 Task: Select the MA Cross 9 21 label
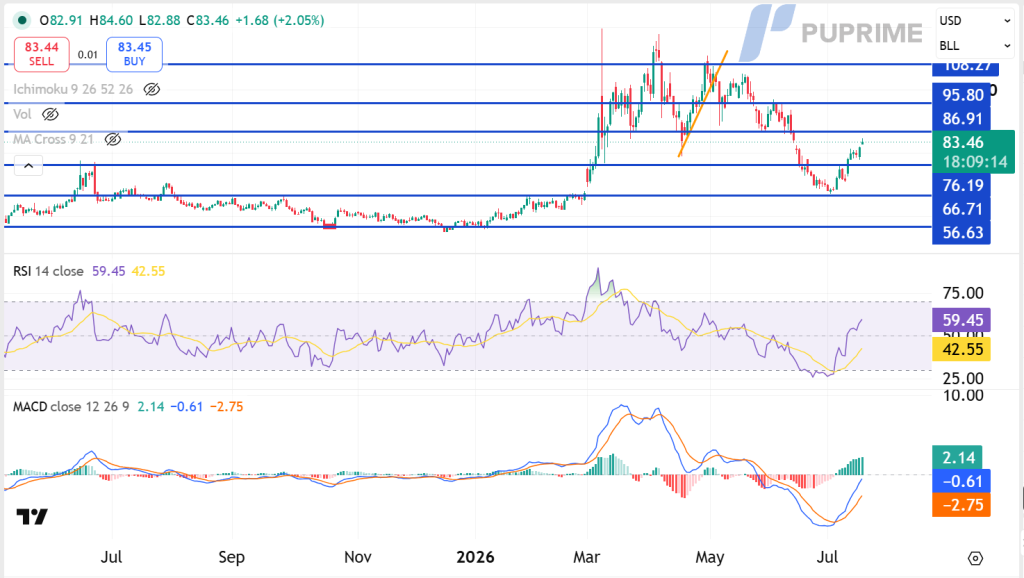[x=54, y=139]
